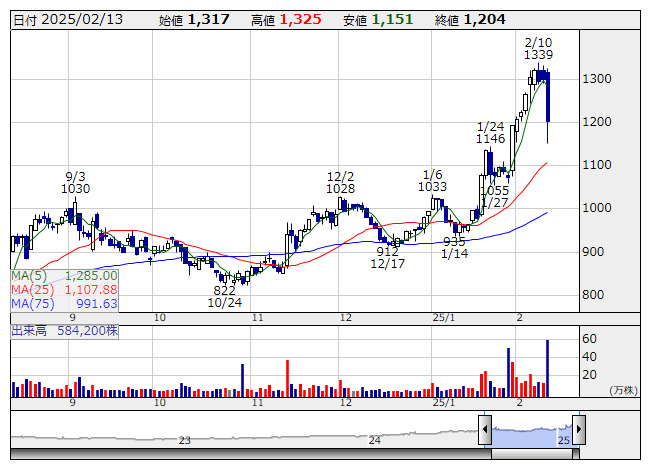Click the 24 year label in navigator
Image resolution: width=653 pixels, height=470 pixels.
pyautogui.click(x=374, y=440)
